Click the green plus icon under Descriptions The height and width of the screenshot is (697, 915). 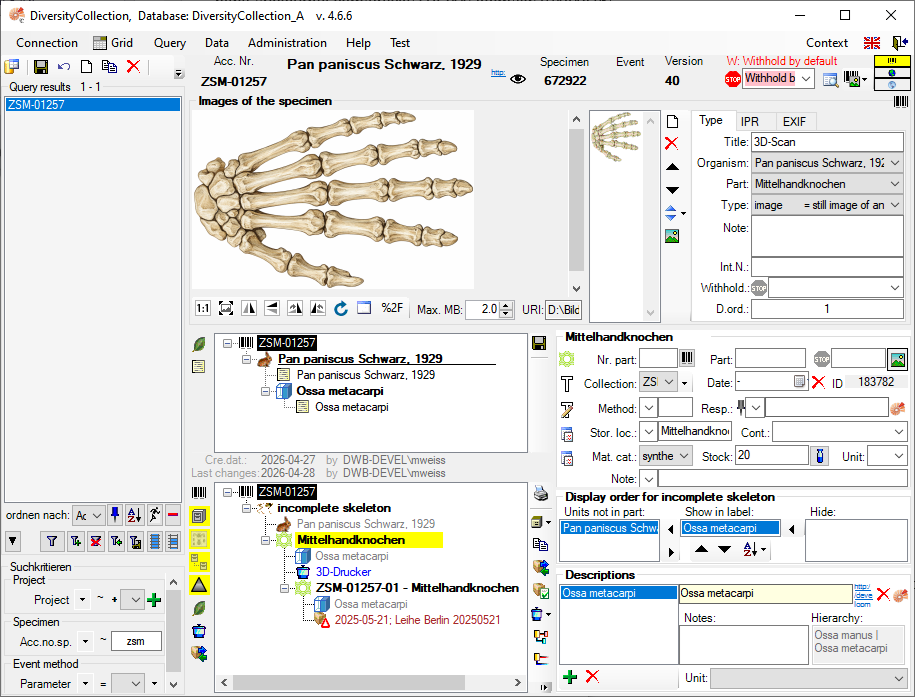pyautogui.click(x=570, y=677)
